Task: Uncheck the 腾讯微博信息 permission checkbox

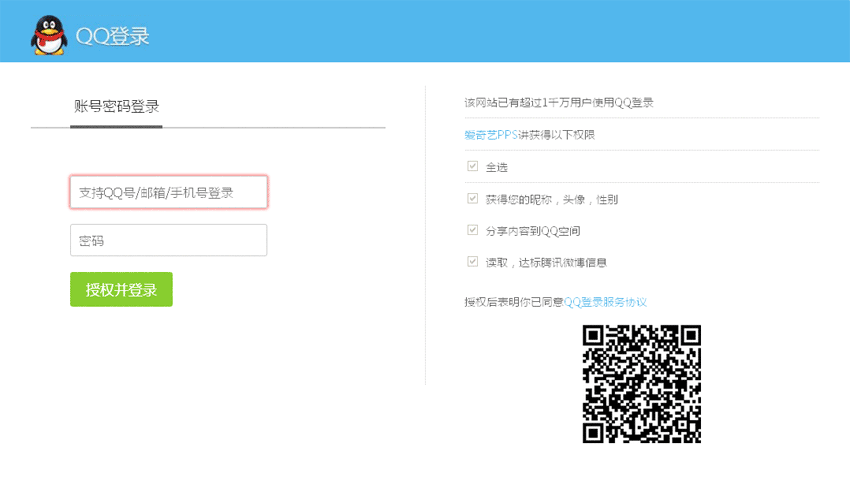Action: pyautogui.click(x=473, y=262)
